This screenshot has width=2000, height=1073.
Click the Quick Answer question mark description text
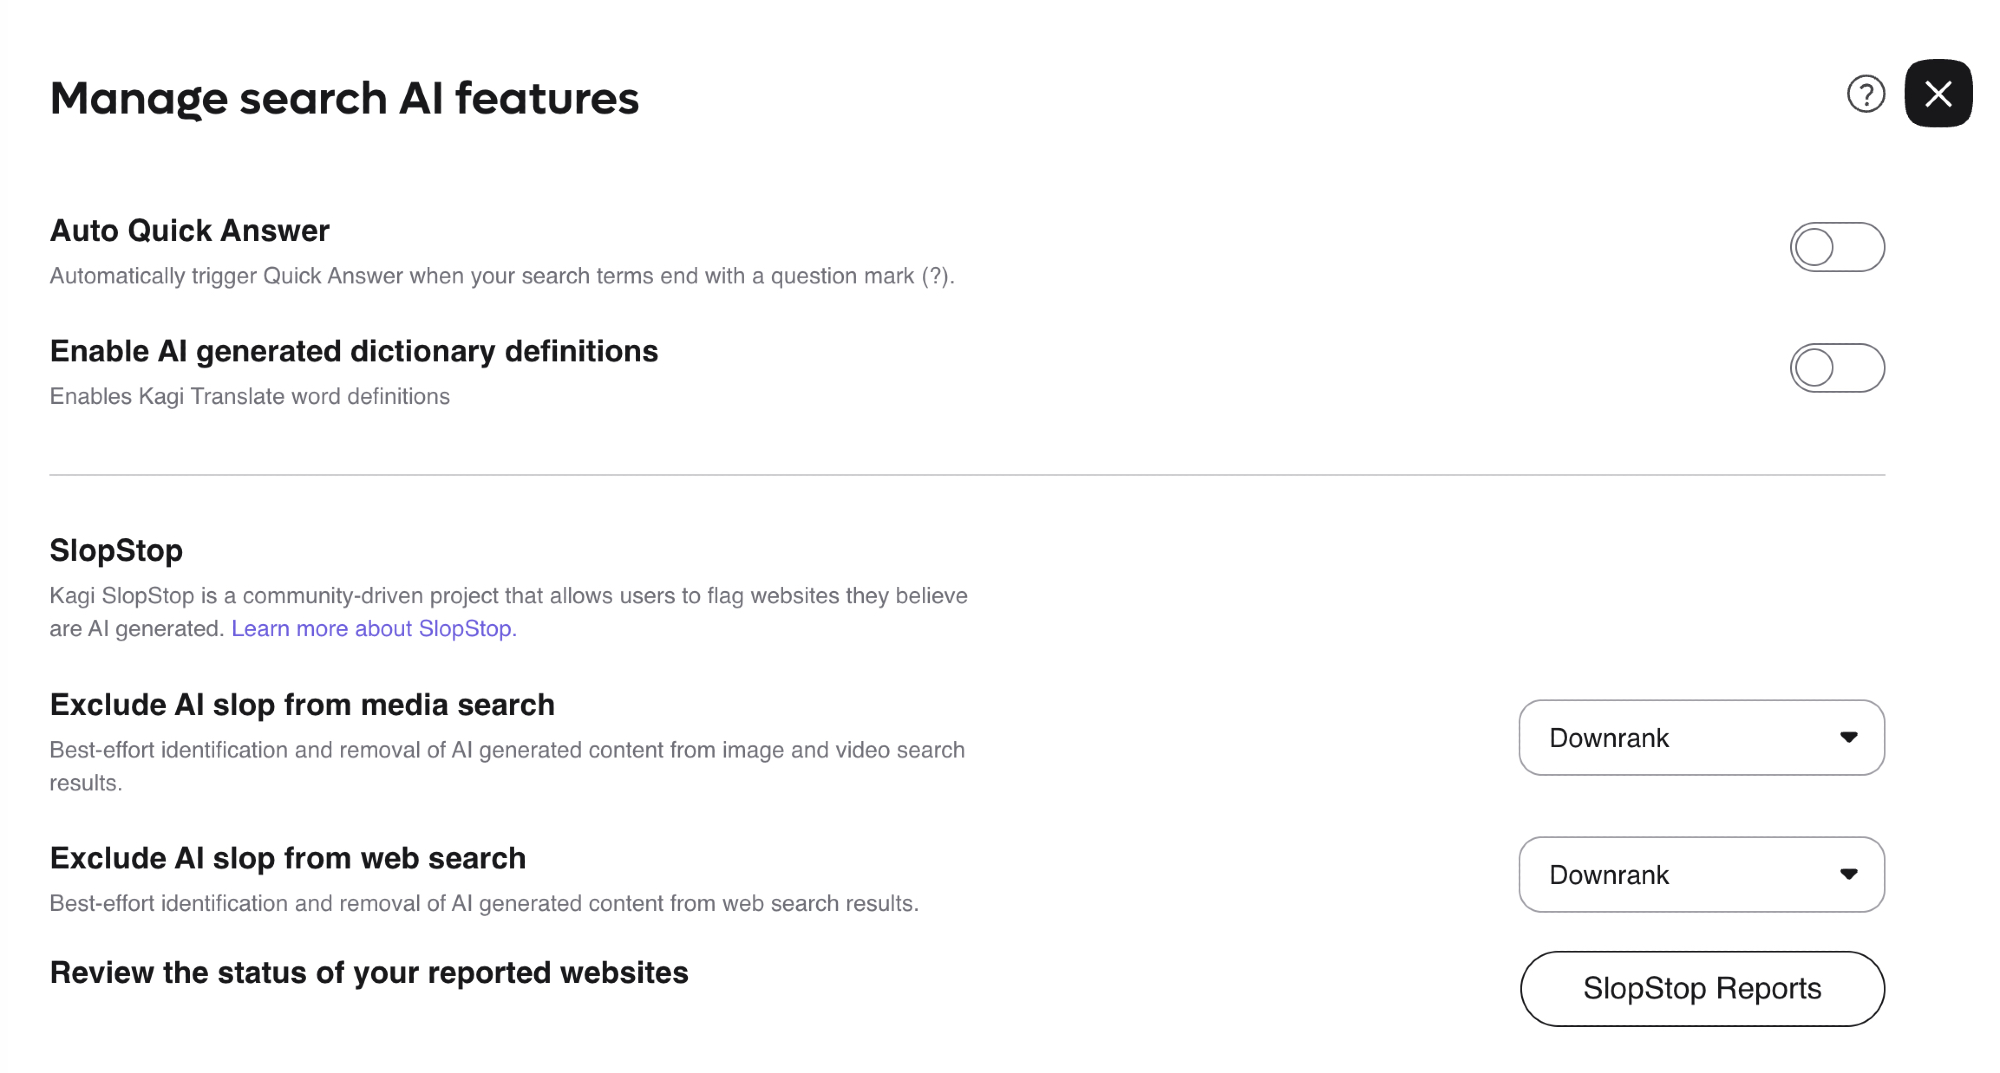502,277
